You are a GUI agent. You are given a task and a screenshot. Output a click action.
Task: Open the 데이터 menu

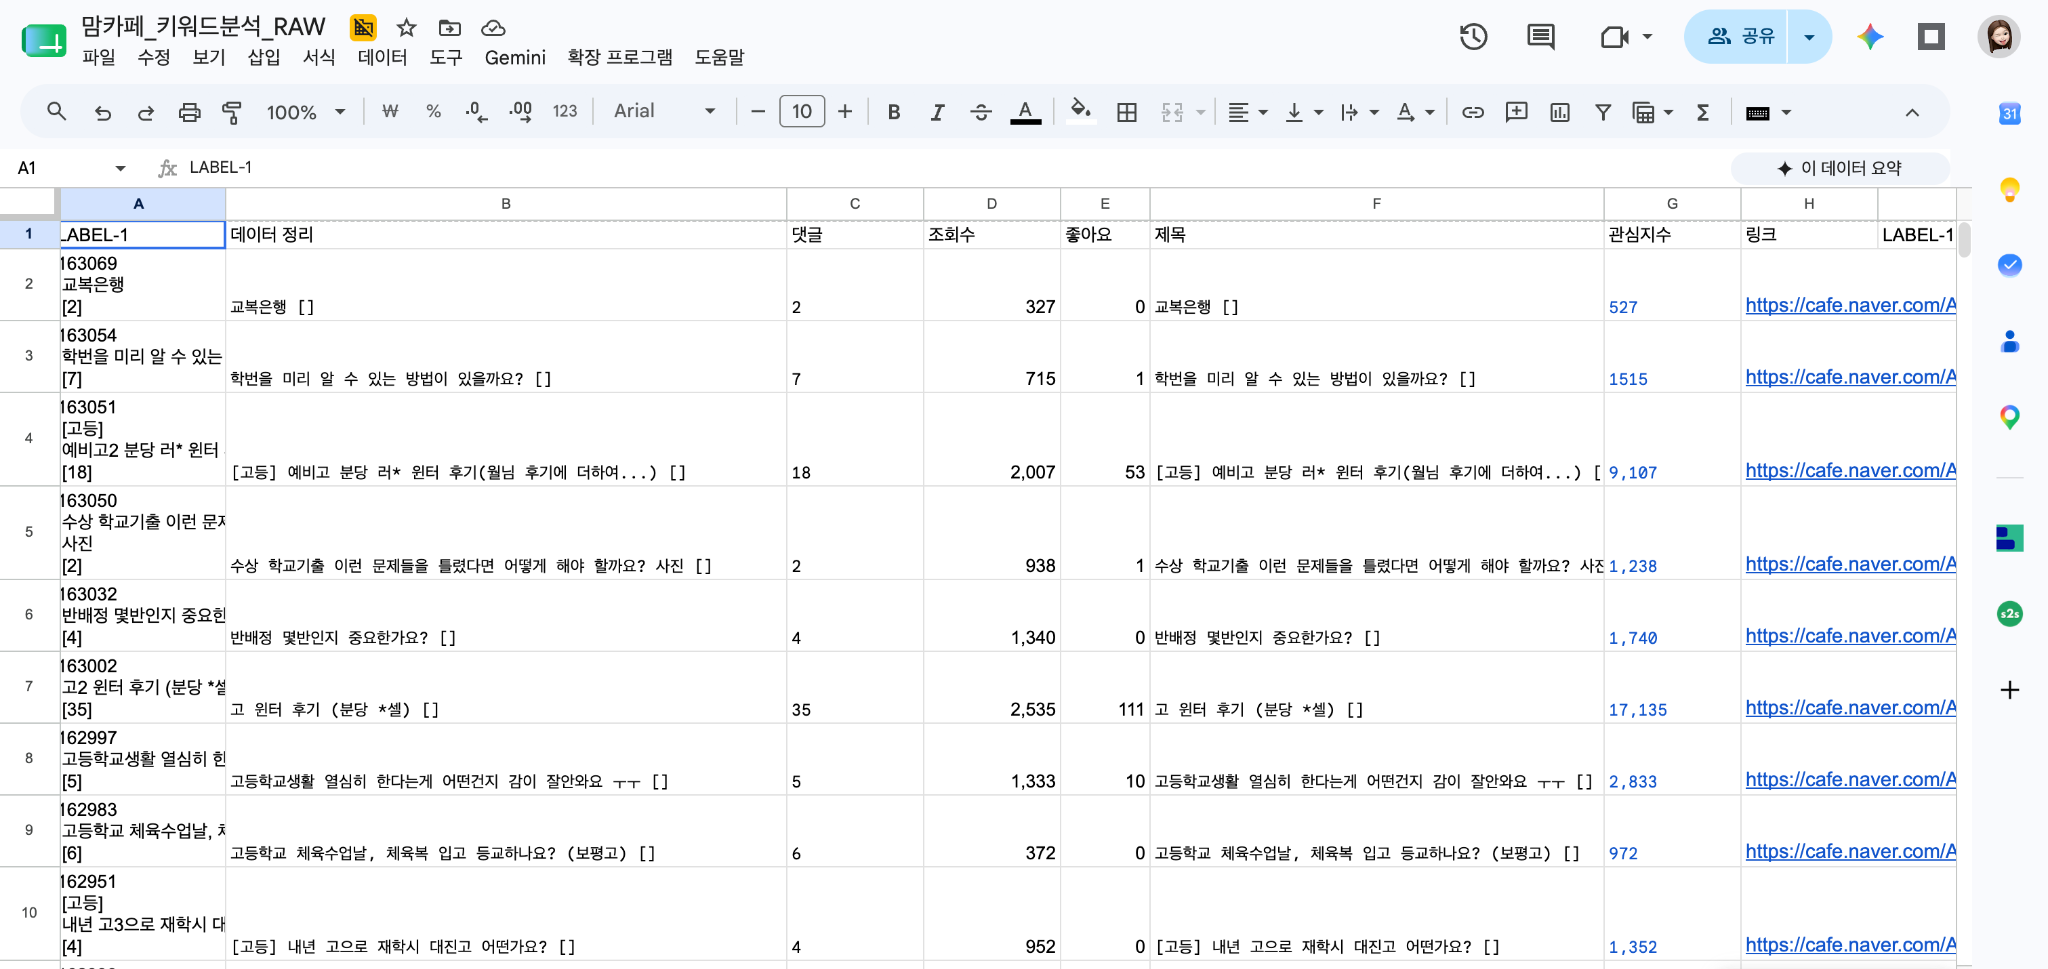tap(383, 57)
